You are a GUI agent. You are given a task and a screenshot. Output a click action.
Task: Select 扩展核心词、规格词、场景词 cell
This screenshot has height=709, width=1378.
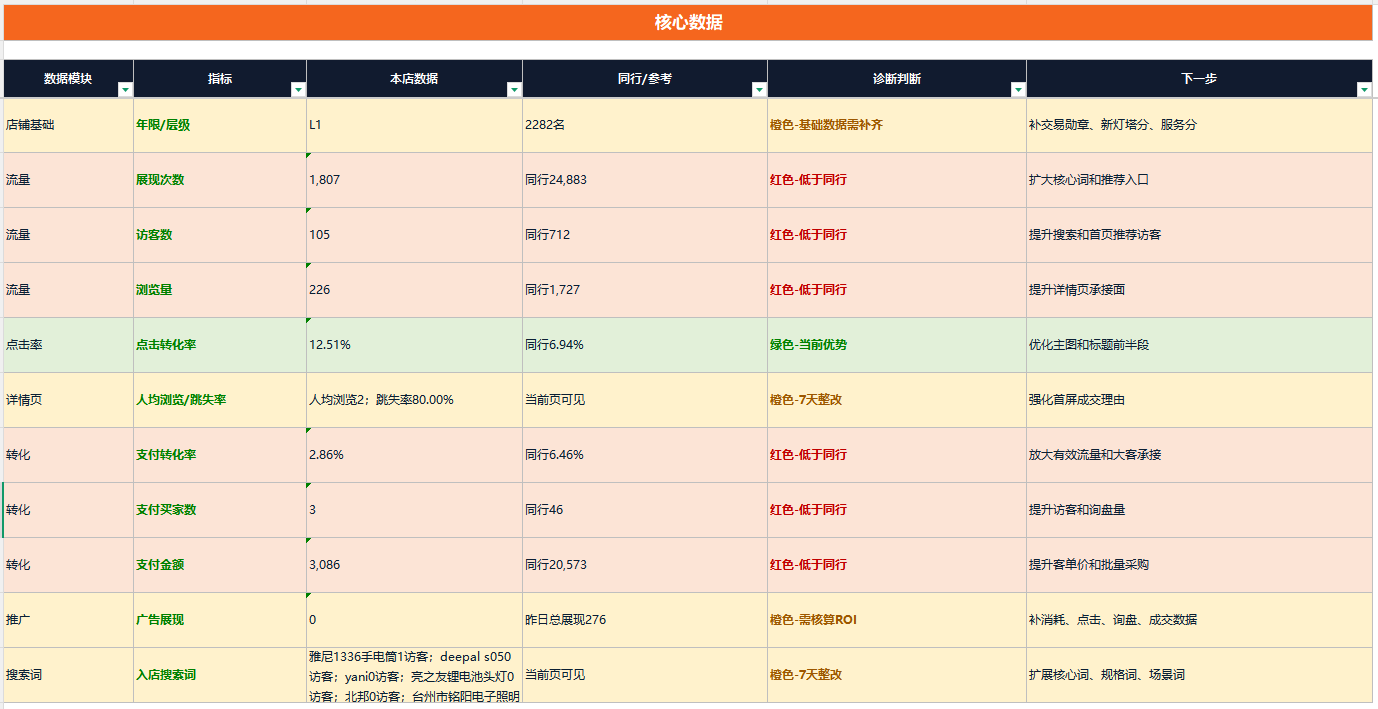[1199, 676]
